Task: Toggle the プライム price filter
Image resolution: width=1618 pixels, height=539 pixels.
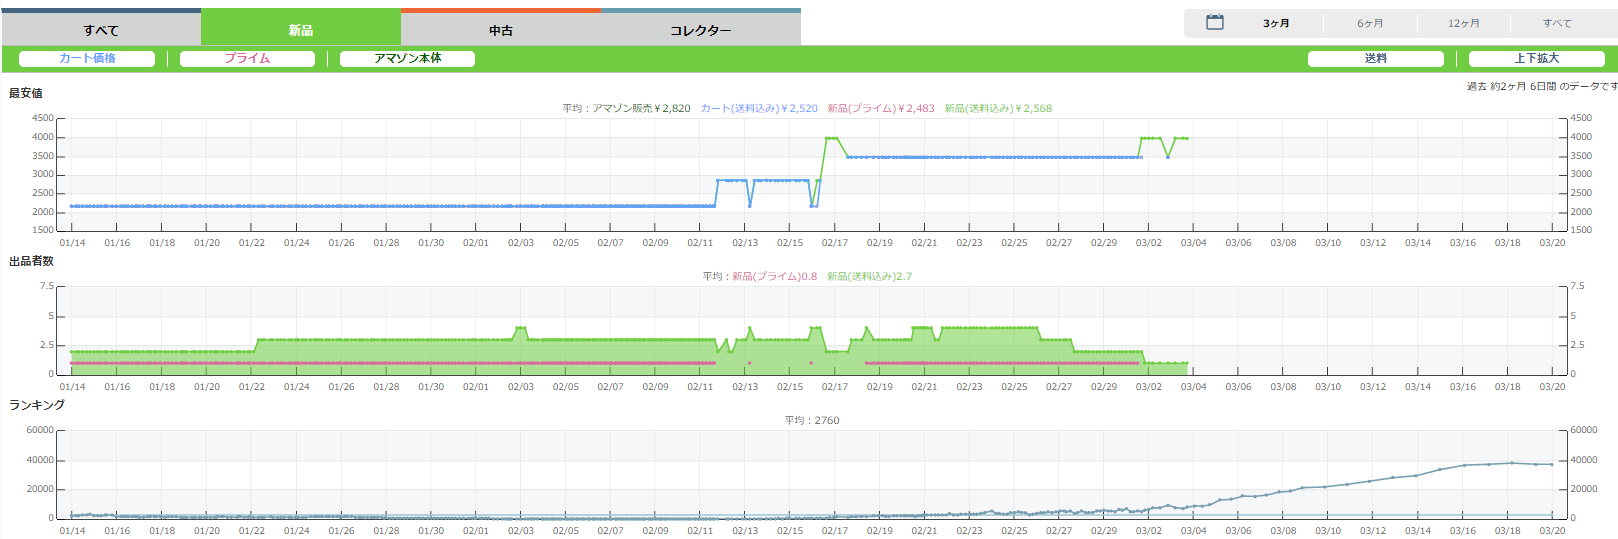Action: coord(247,59)
